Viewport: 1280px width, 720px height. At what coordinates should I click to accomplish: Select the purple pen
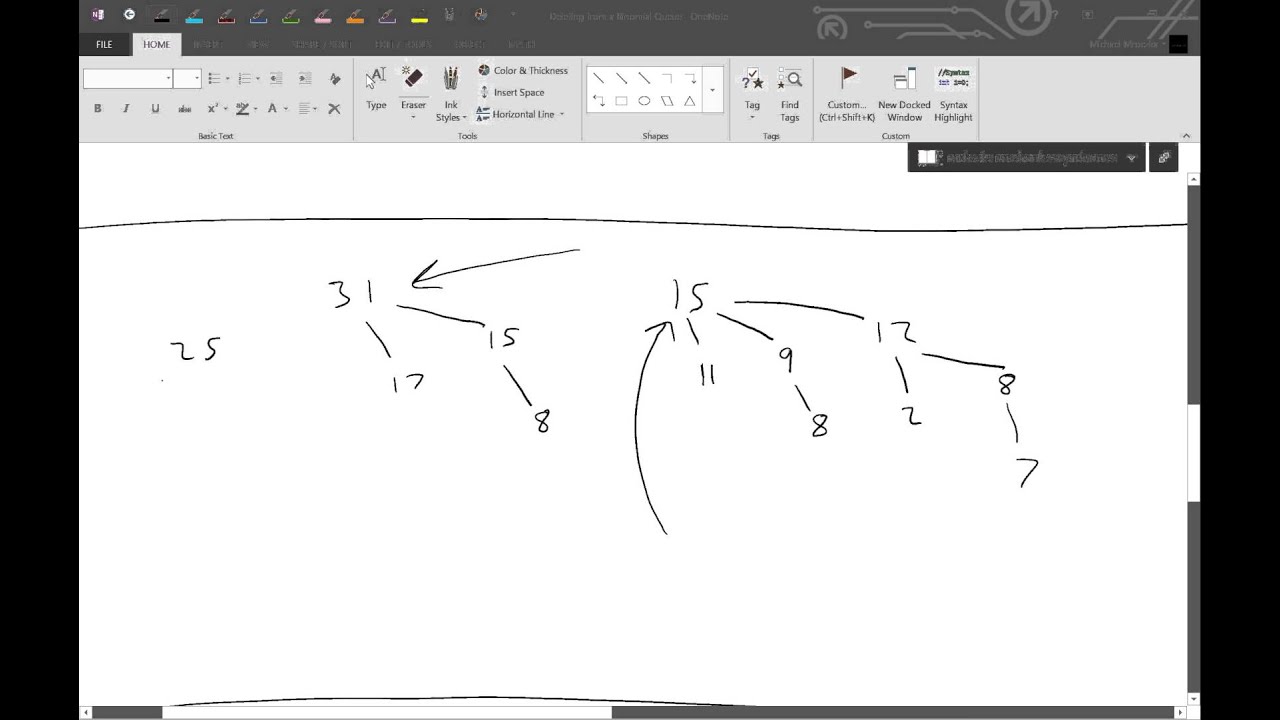pyautogui.click(x=386, y=15)
